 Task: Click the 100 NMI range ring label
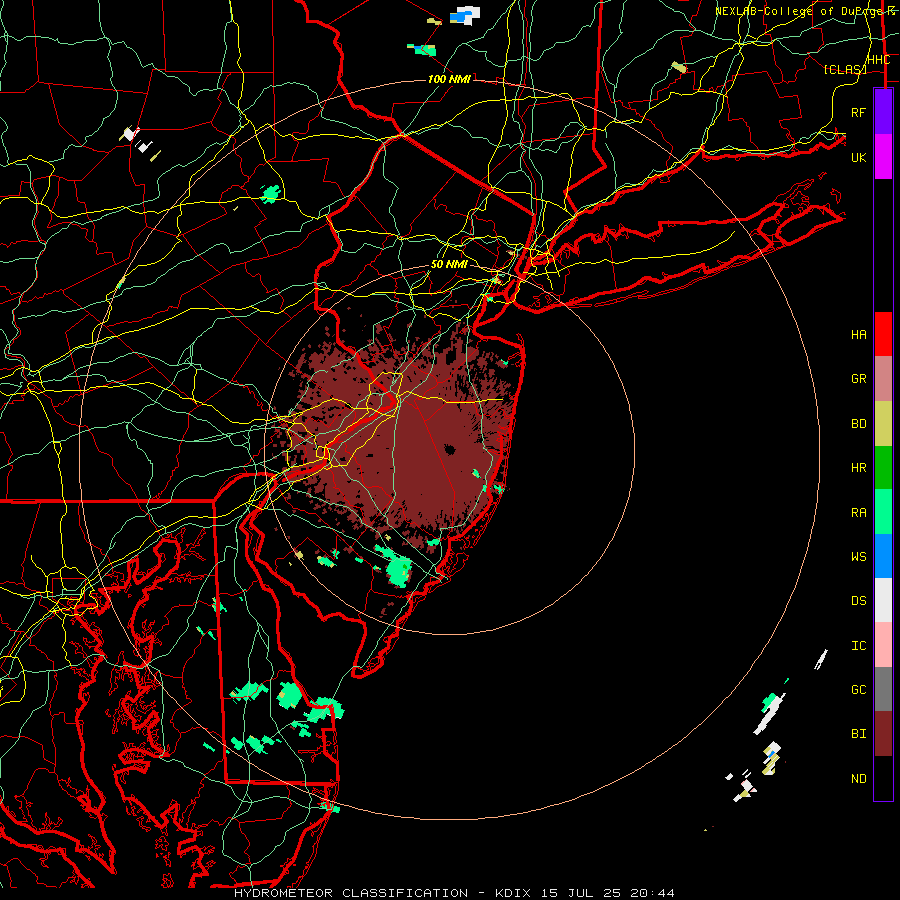(449, 79)
